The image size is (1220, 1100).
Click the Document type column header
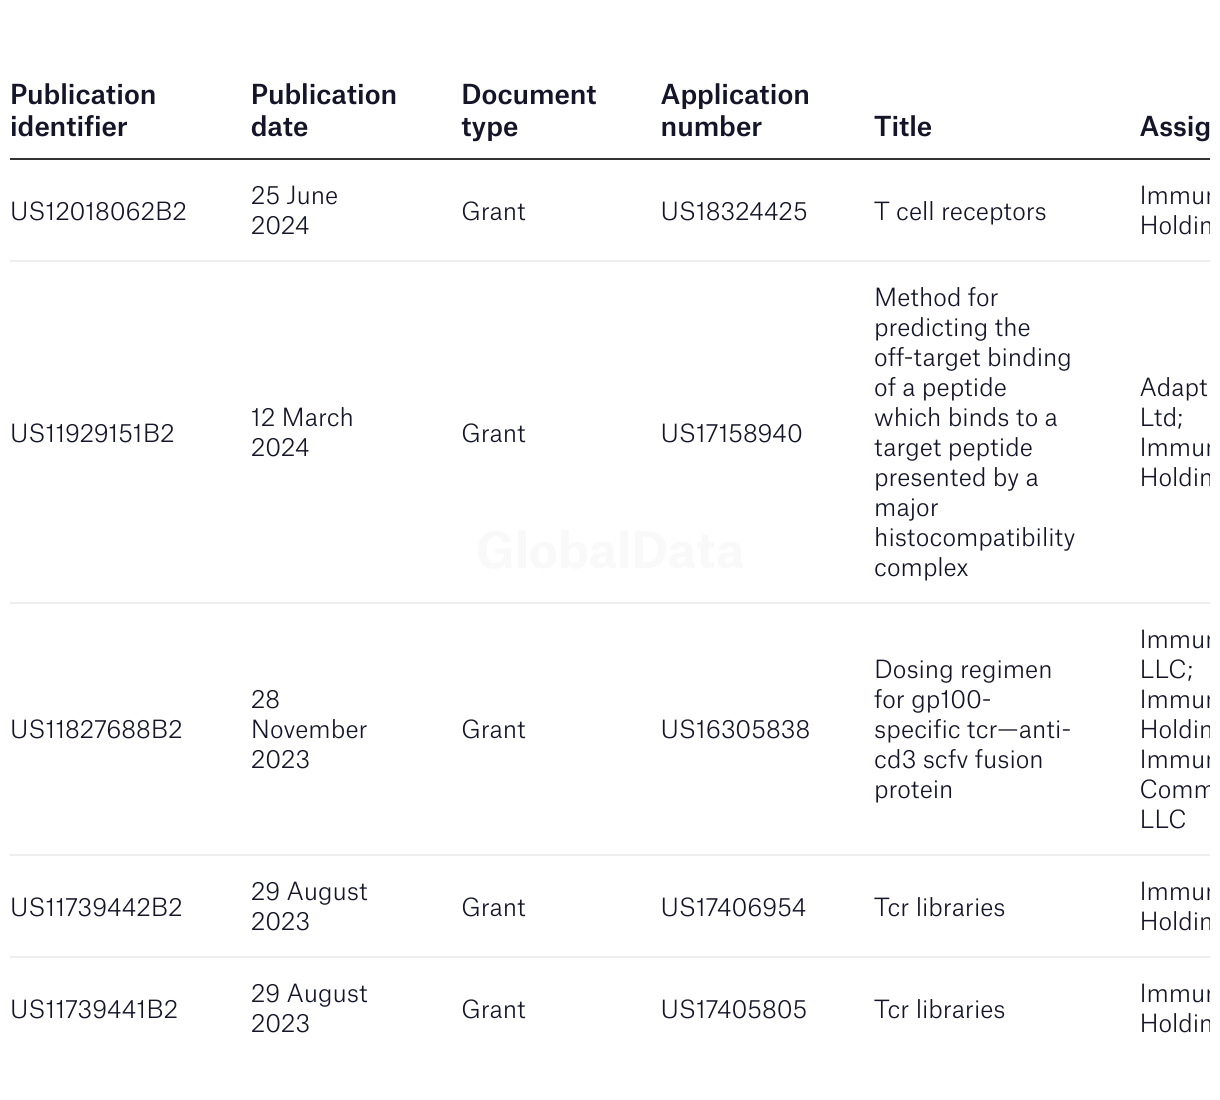click(528, 111)
